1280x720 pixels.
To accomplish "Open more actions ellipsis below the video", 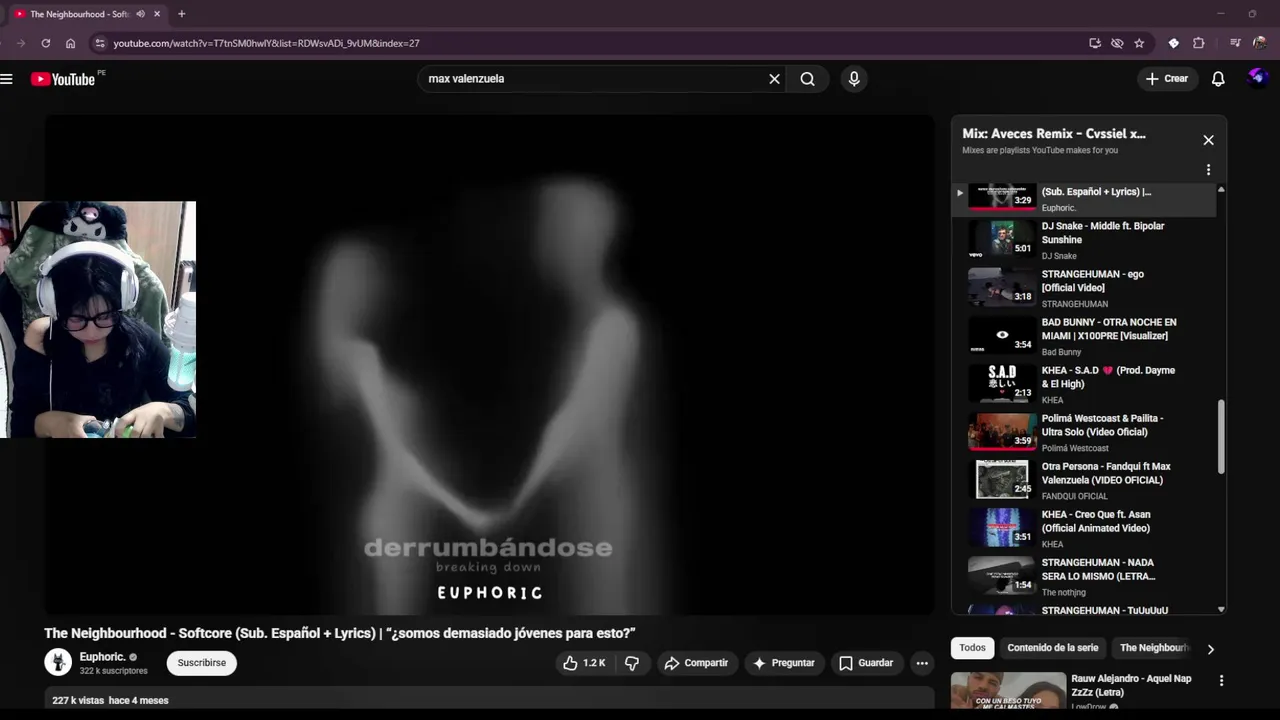I will [x=922, y=663].
